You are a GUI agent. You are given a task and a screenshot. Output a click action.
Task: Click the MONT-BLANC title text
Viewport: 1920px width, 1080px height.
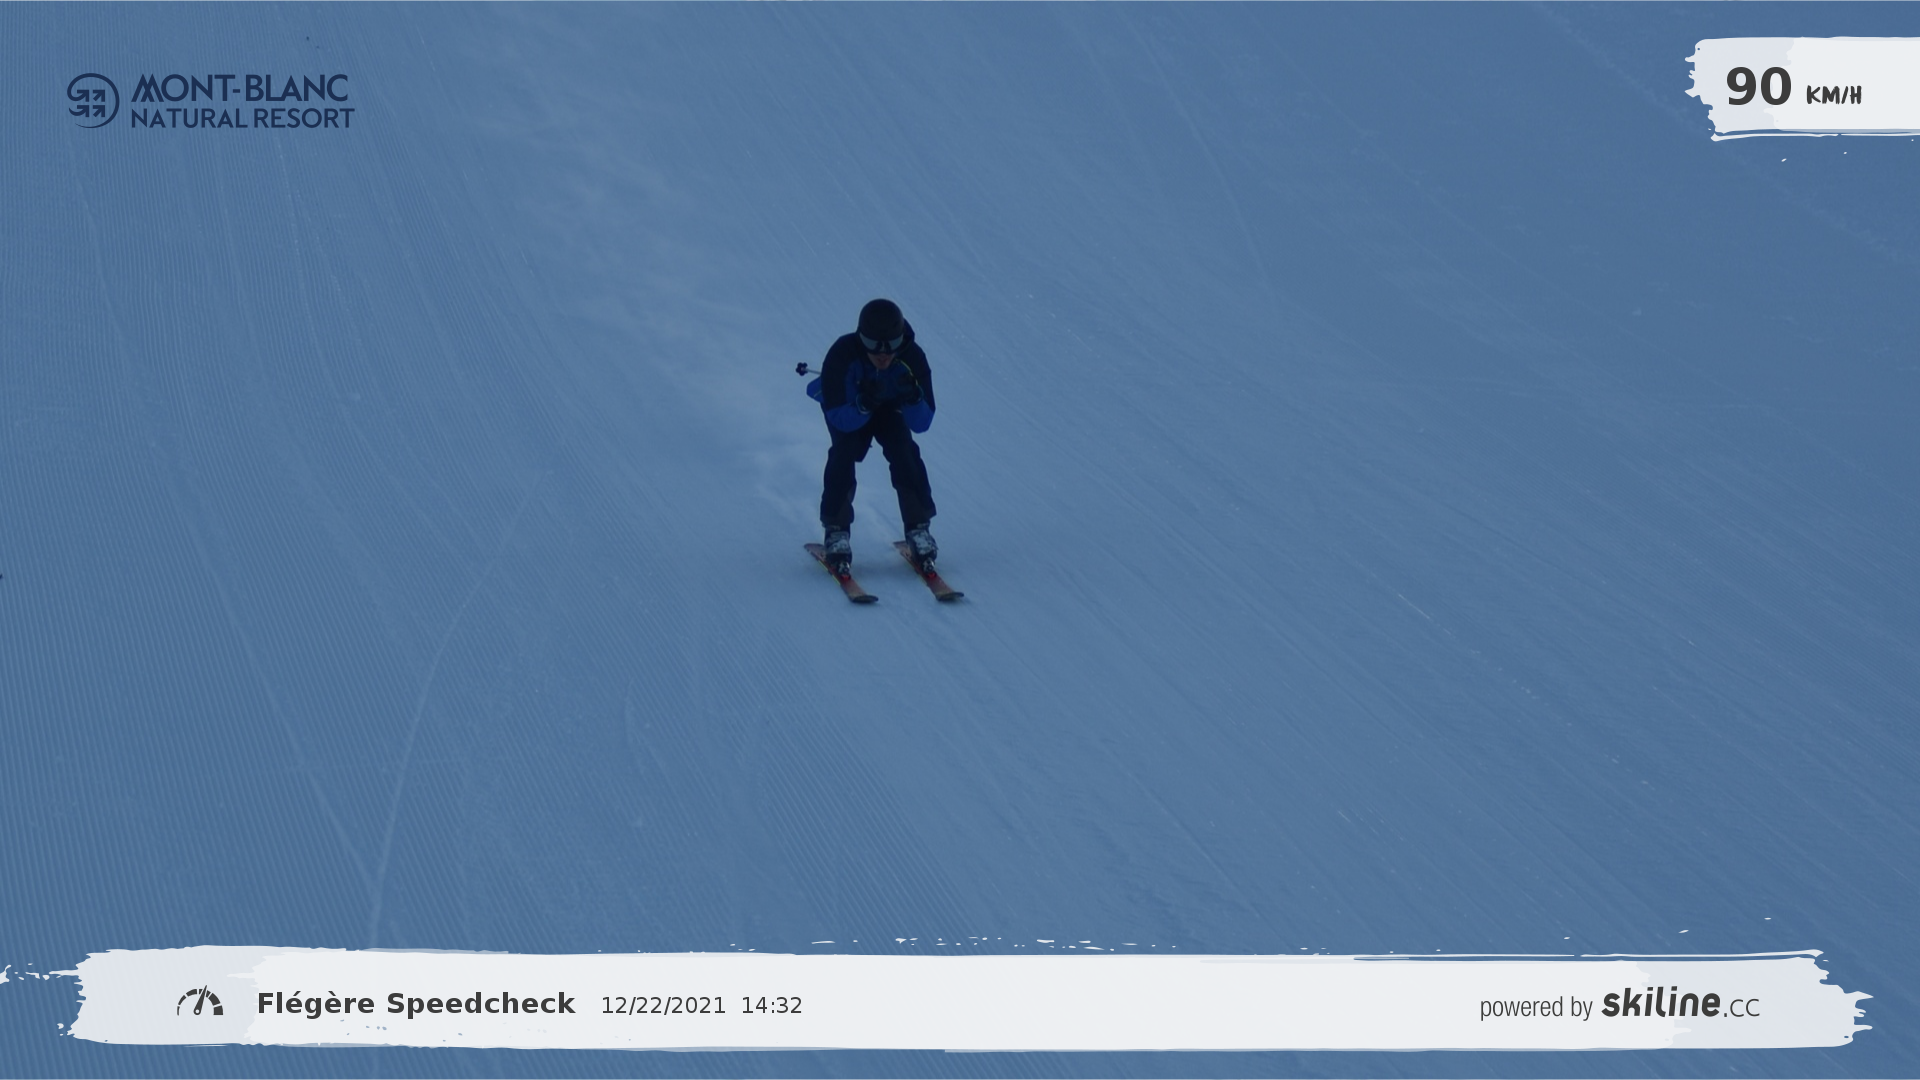pyautogui.click(x=240, y=88)
